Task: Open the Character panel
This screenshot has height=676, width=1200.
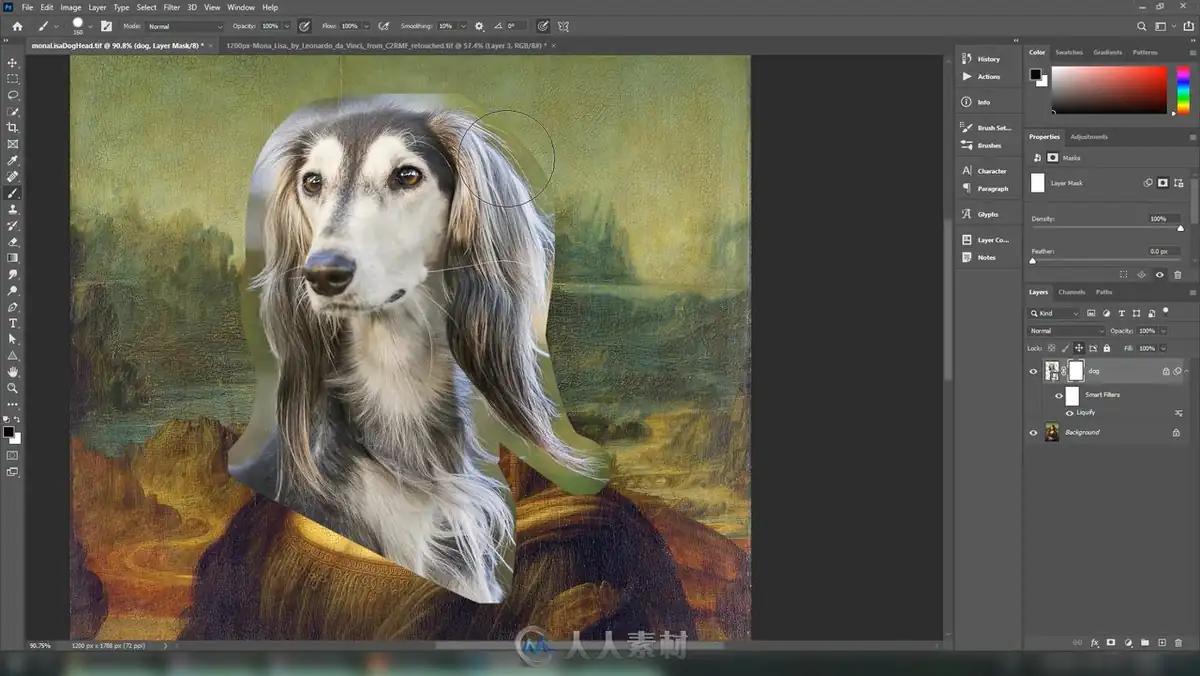Action: click(984, 171)
